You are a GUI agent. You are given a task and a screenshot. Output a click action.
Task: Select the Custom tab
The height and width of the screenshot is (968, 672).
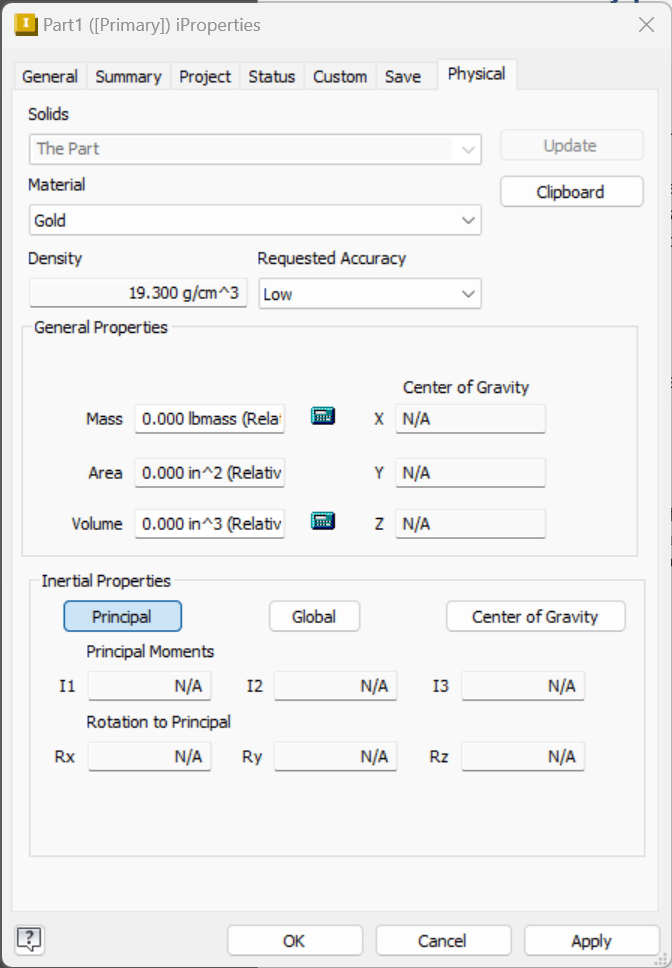[340, 76]
